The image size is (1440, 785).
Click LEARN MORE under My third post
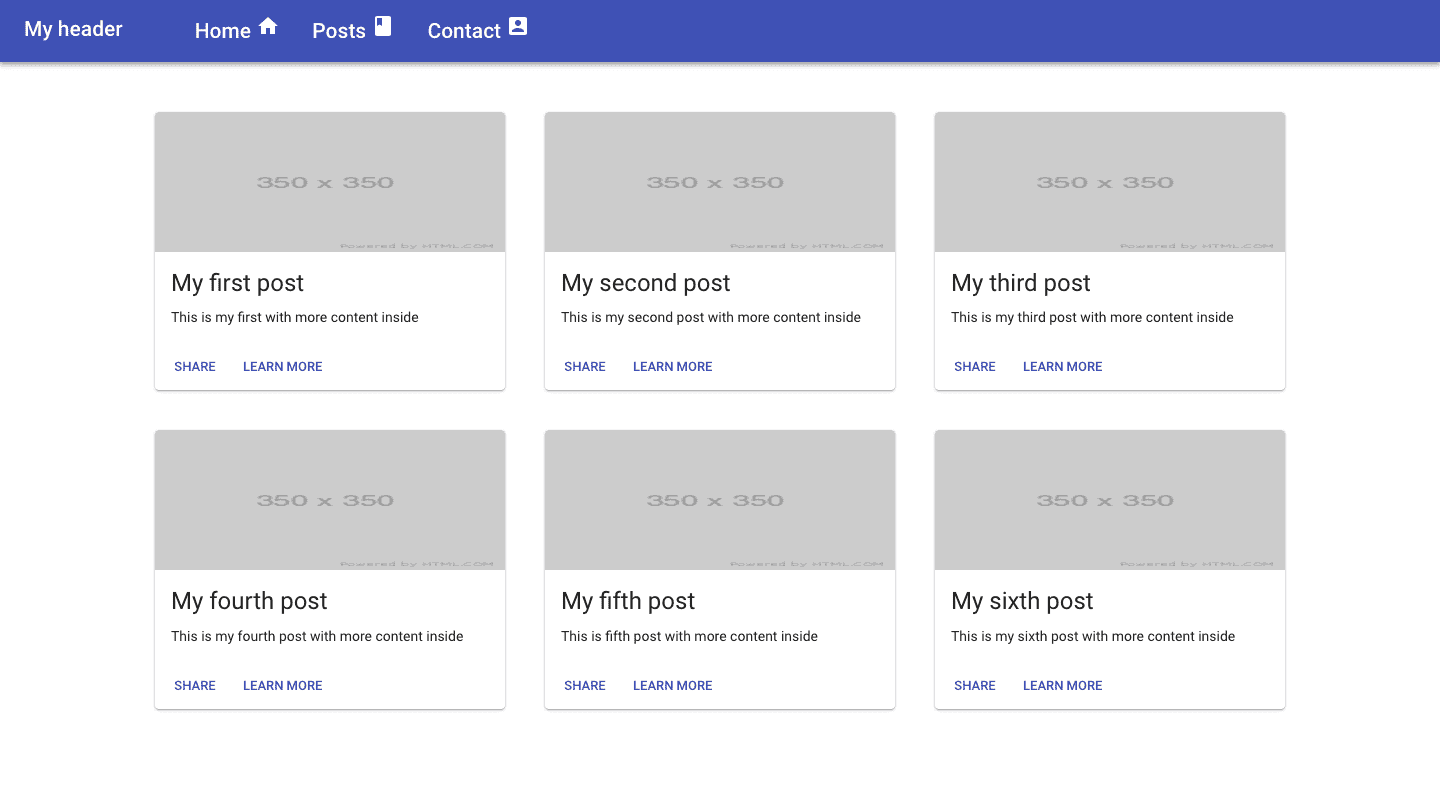pos(1062,367)
